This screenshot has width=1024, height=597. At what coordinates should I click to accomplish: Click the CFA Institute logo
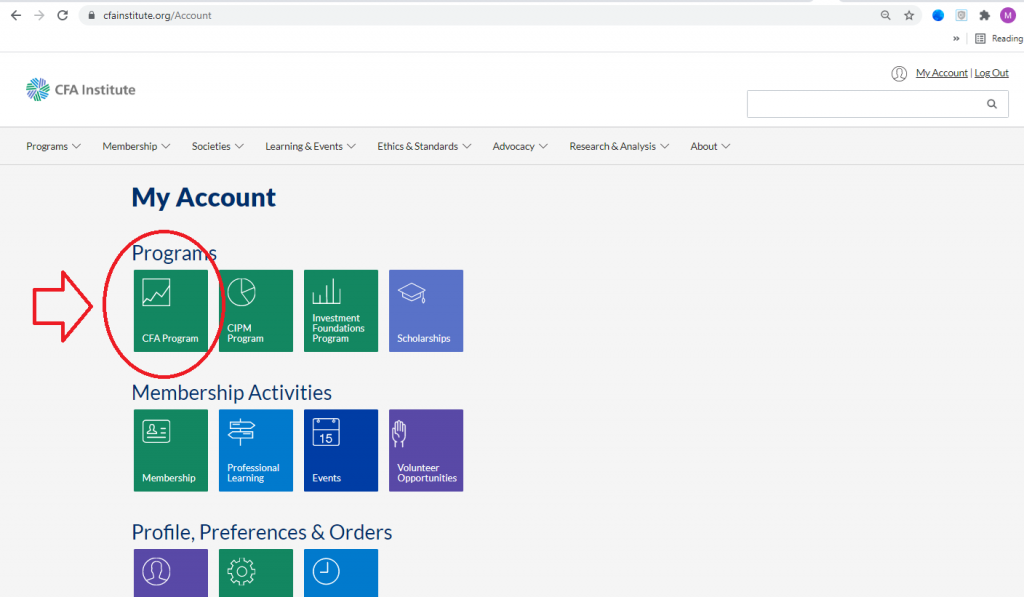80,89
